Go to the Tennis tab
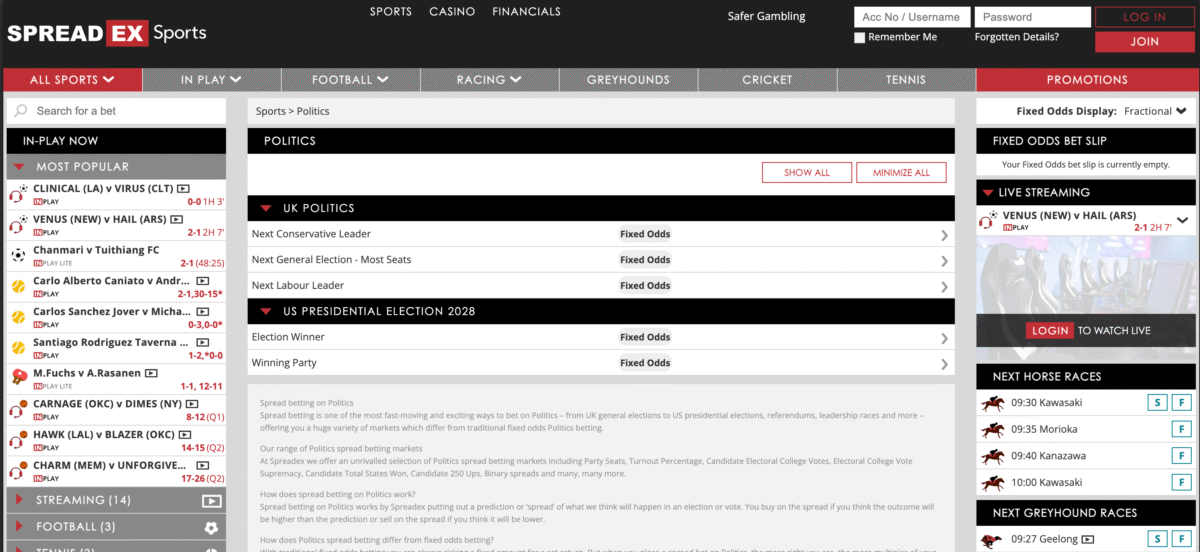Viewport: 1200px width, 552px height. 906,79
